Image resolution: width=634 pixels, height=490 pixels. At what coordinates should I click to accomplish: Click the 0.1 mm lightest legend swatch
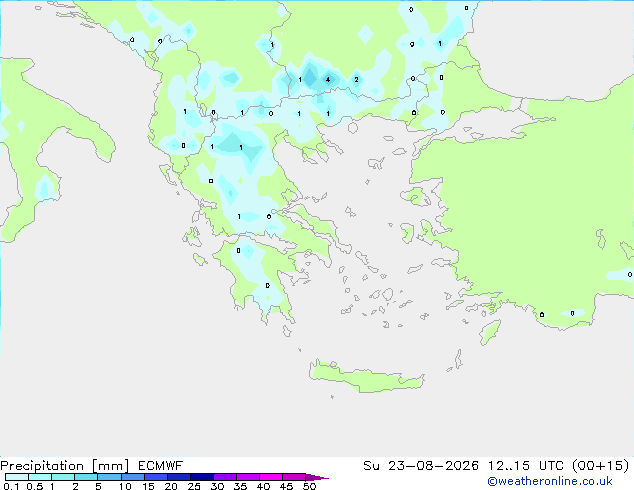(x=17, y=477)
